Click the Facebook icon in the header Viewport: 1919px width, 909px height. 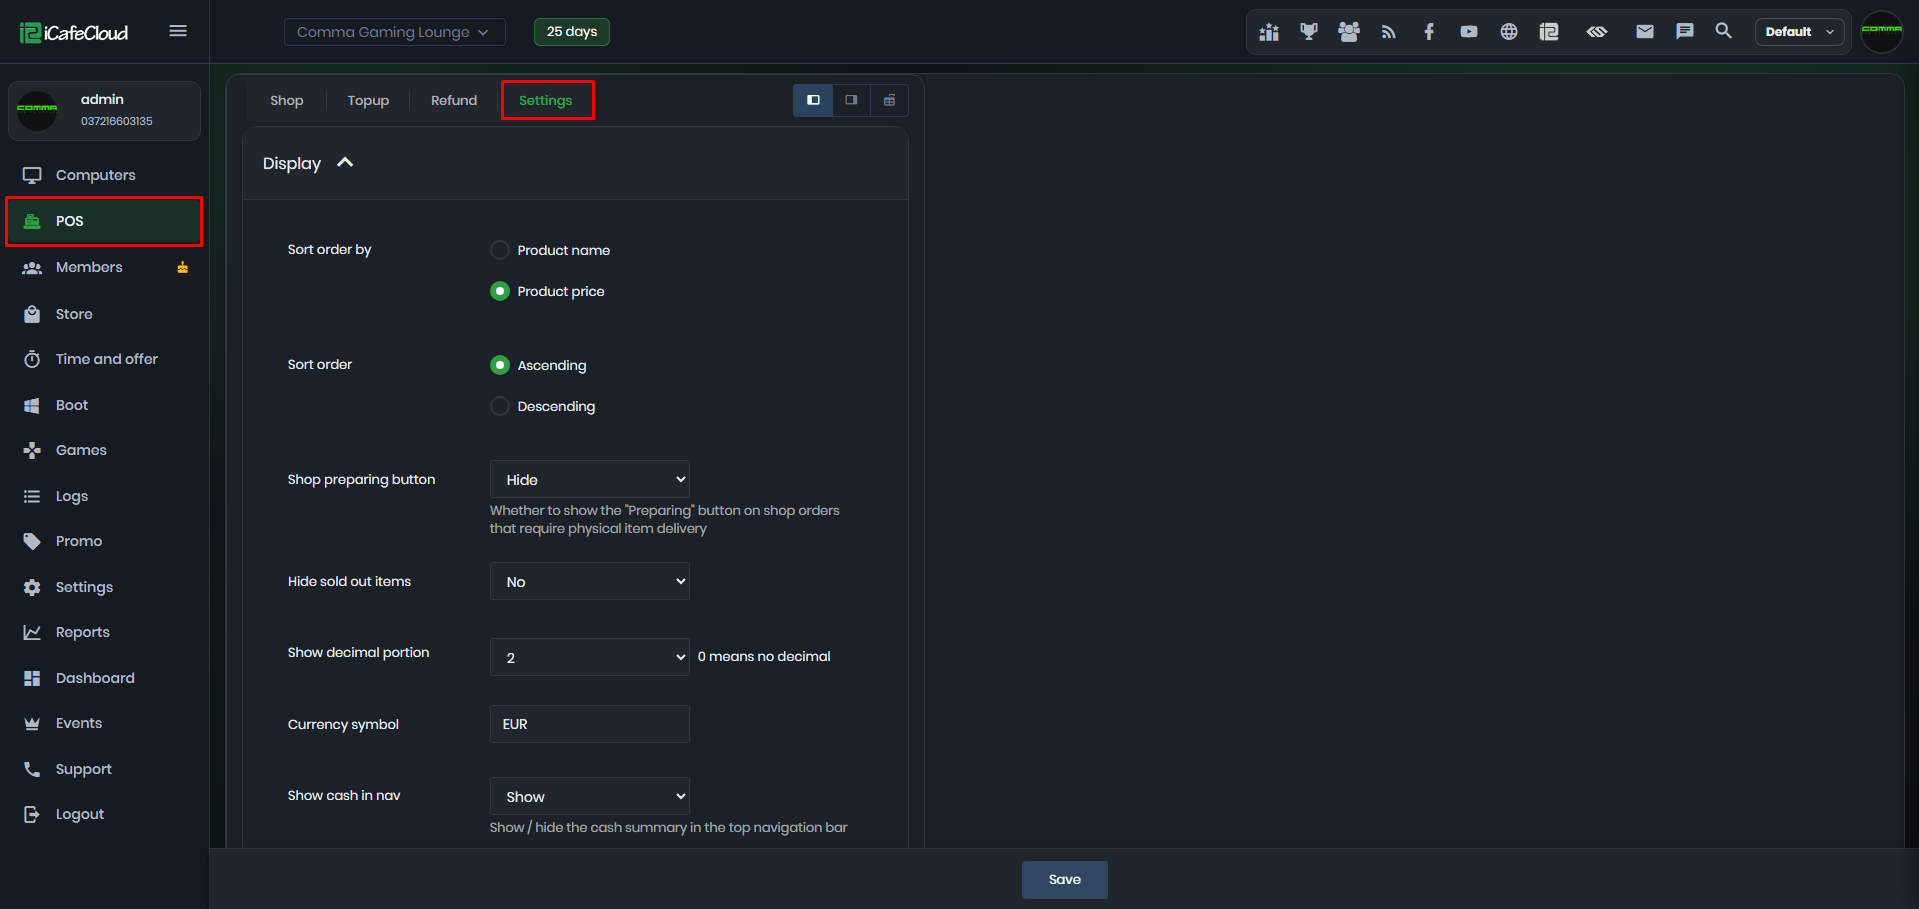pos(1428,32)
